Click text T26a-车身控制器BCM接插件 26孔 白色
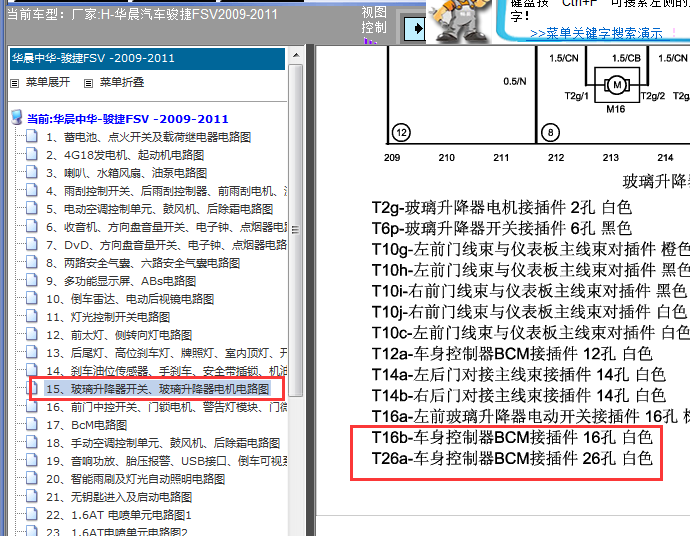Viewport: 690px width, 536px height. click(x=512, y=459)
